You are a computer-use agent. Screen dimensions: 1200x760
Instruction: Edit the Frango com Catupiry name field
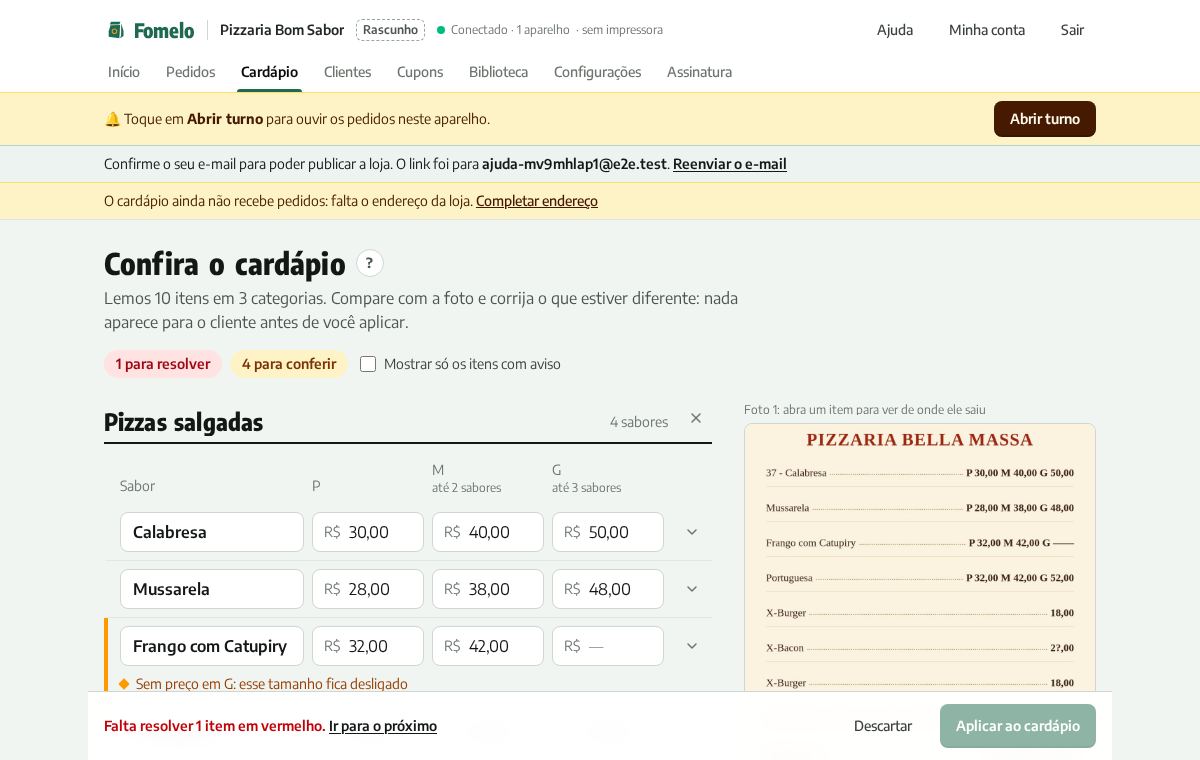click(x=212, y=646)
